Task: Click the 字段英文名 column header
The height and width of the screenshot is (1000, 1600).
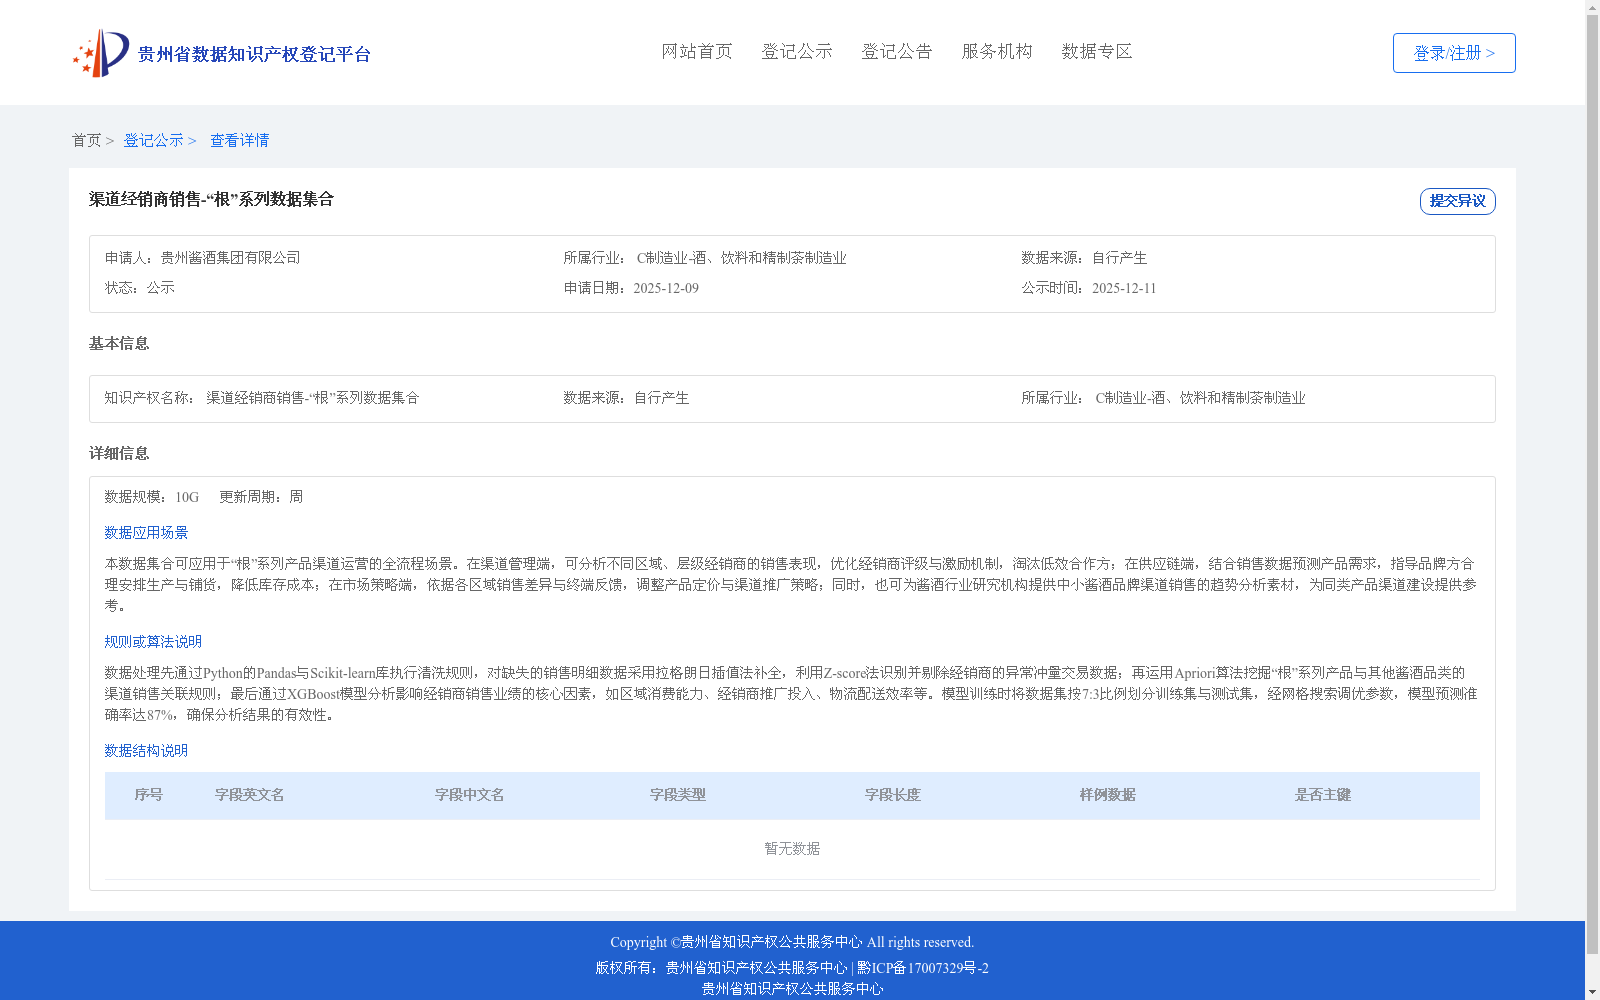Action: tap(250, 795)
